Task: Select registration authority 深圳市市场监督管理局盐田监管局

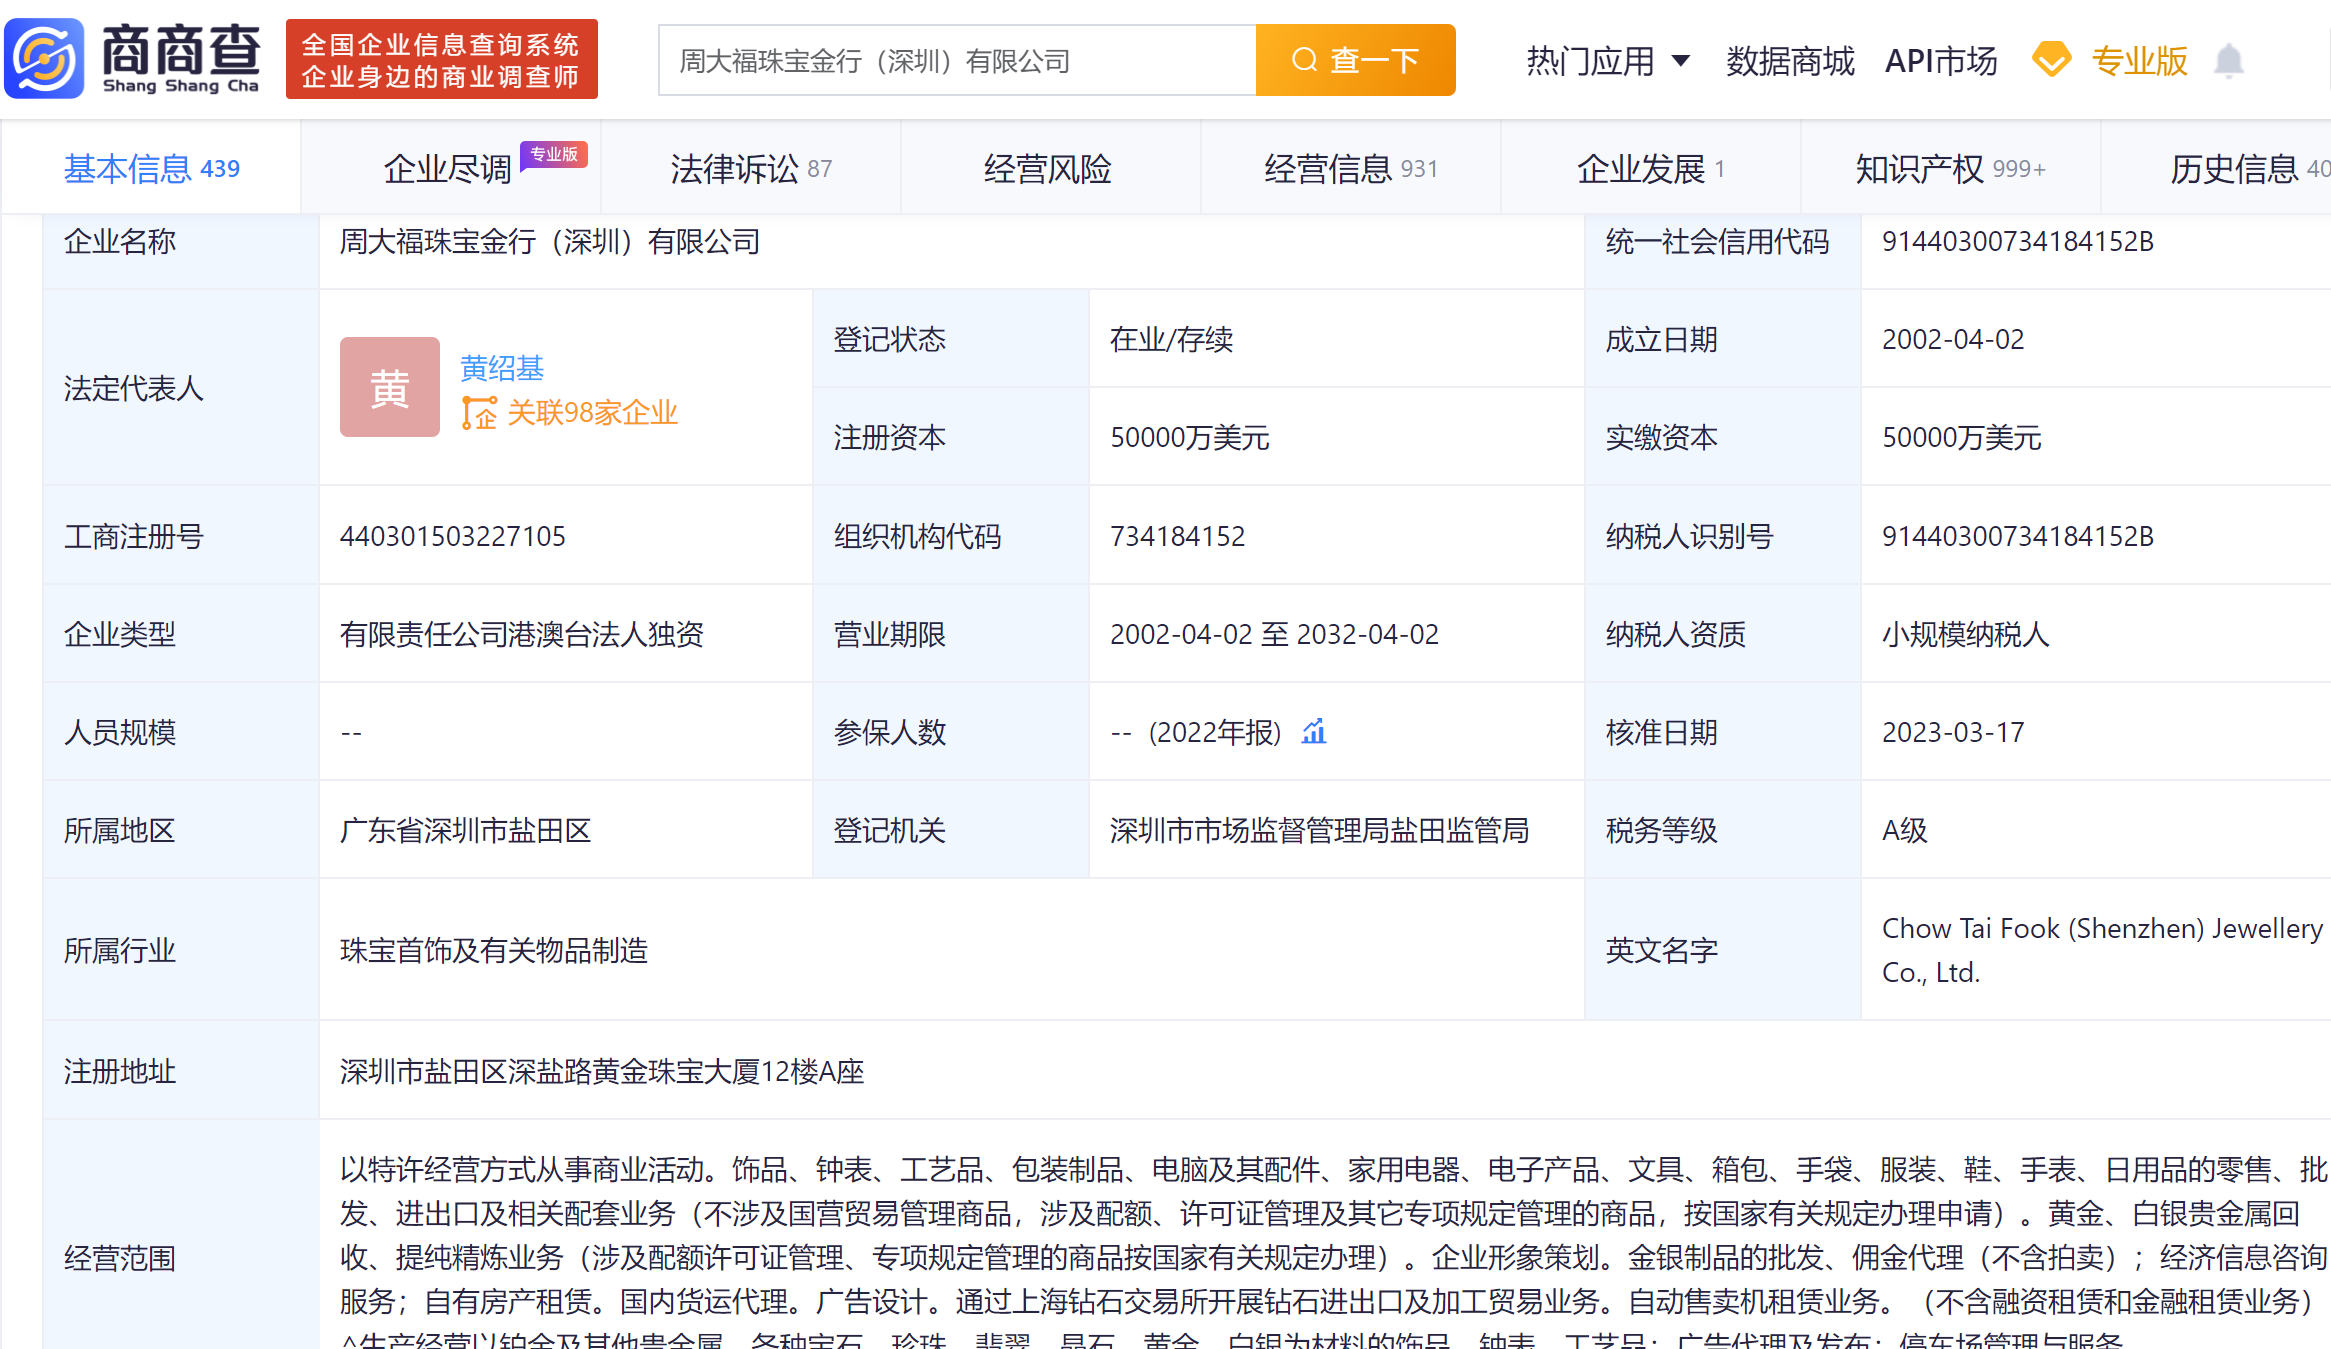Action: pyautogui.click(x=1319, y=830)
